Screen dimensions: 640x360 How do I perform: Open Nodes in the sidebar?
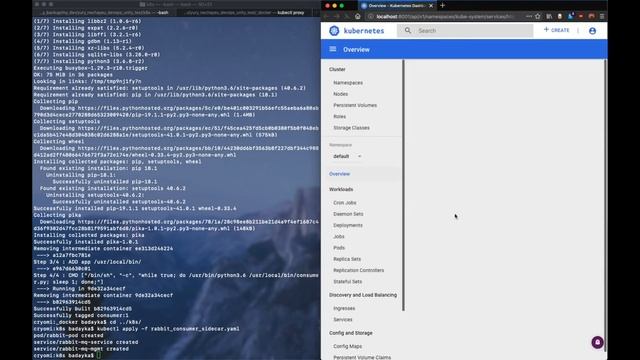pyautogui.click(x=340, y=94)
